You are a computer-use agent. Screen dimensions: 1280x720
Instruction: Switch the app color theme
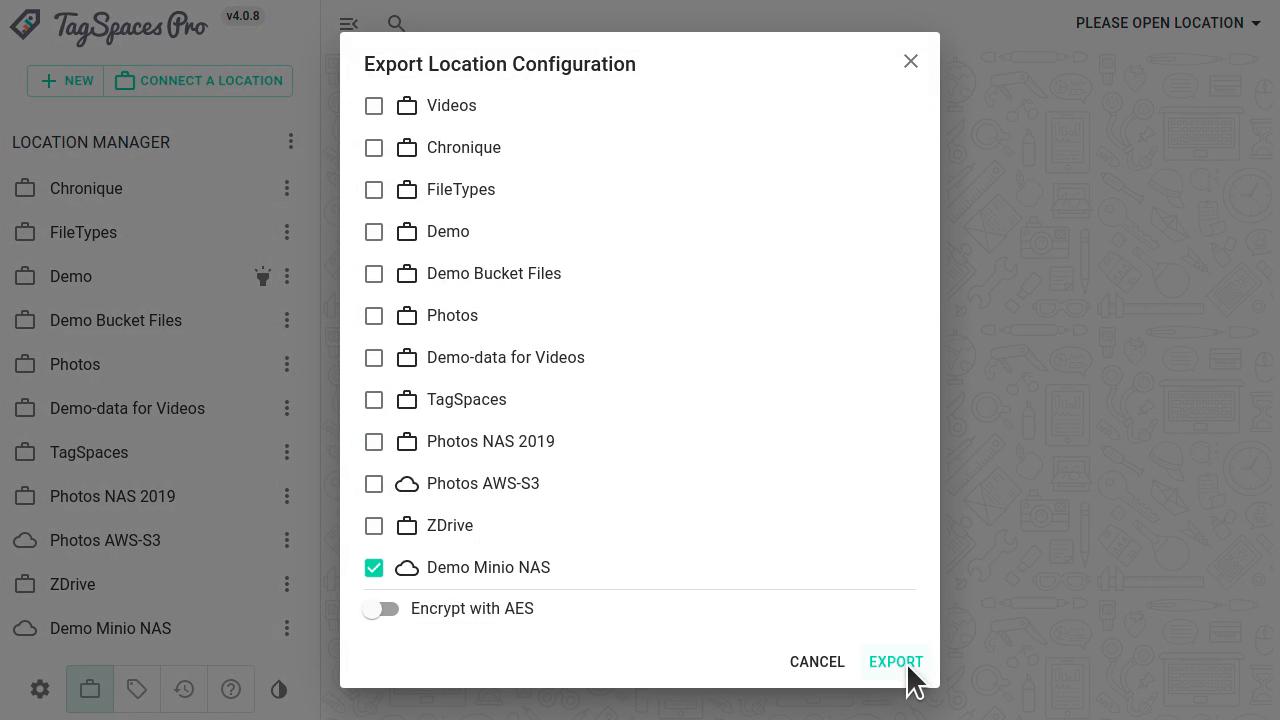278,689
